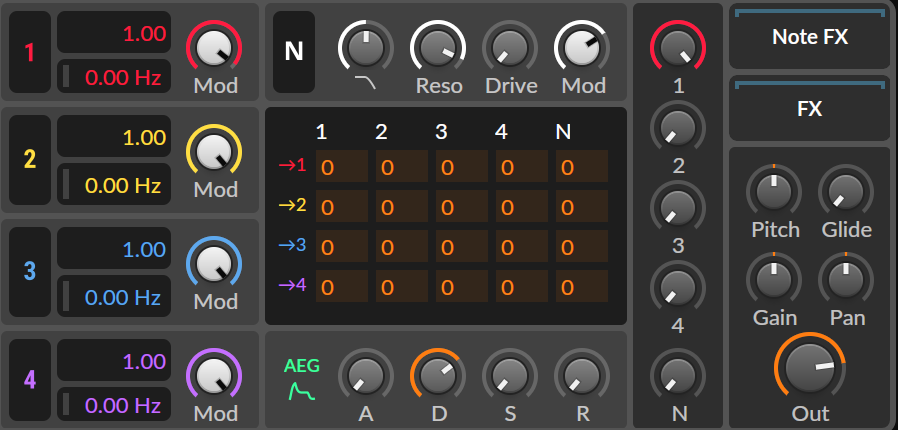Click operator 2 ratio value 1.00
Screen dimensions: 898x430
point(114,137)
